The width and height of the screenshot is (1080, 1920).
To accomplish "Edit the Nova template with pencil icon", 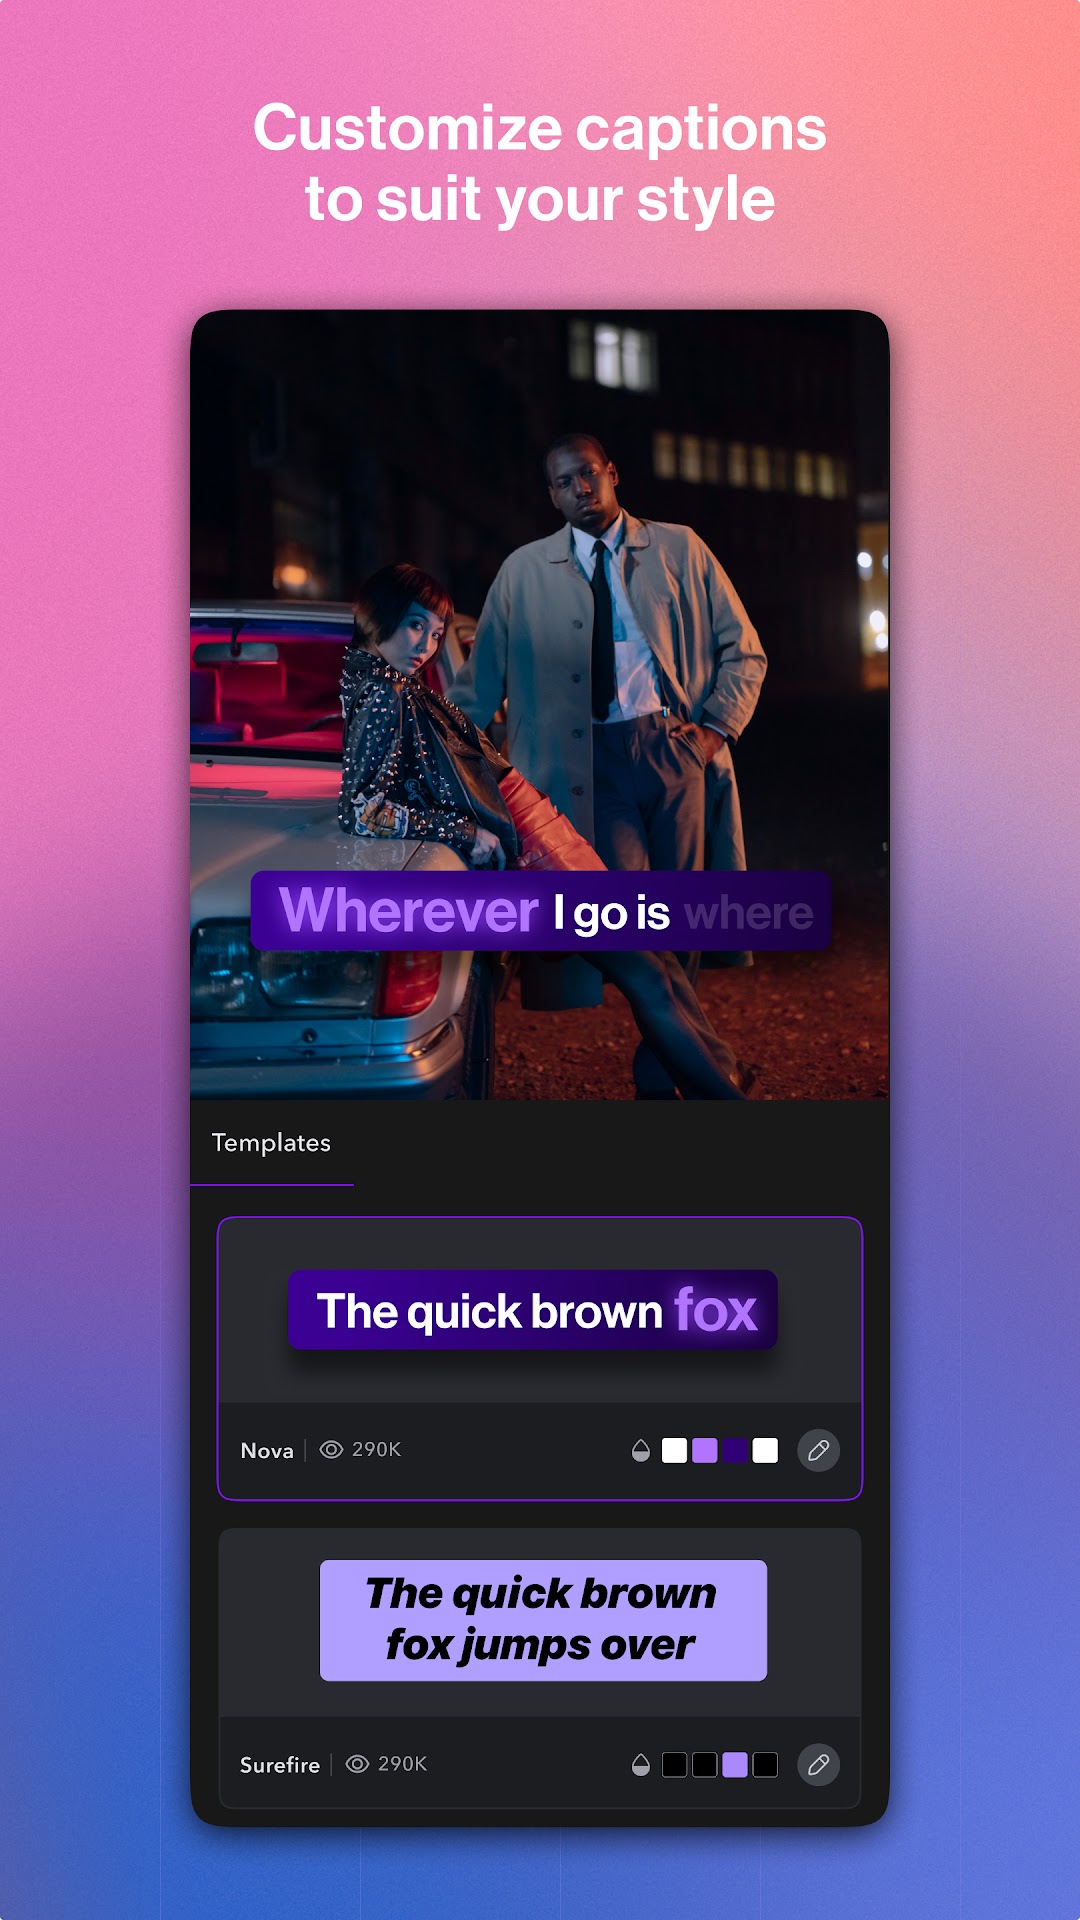I will tap(818, 1450).
